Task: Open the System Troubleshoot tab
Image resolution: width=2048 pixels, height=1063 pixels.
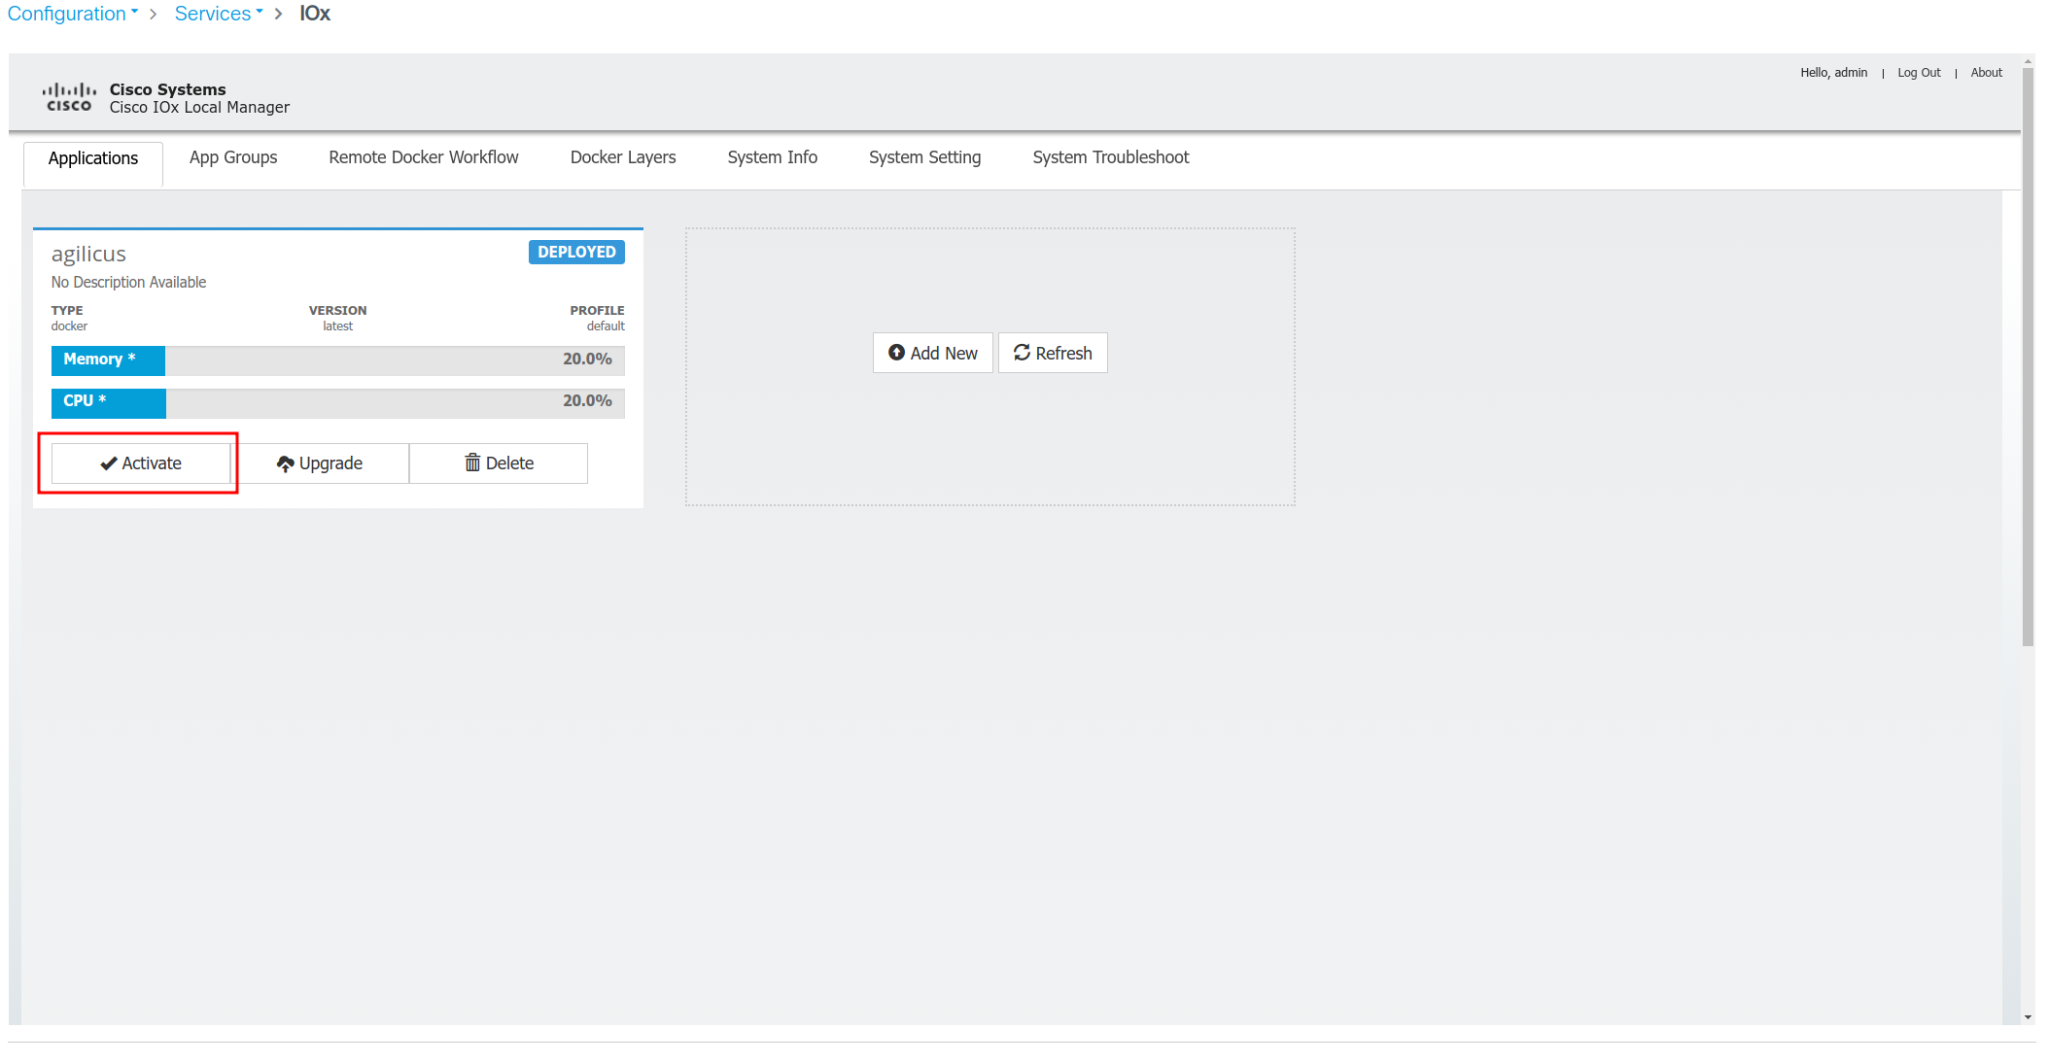Action: pos(1110,157)
